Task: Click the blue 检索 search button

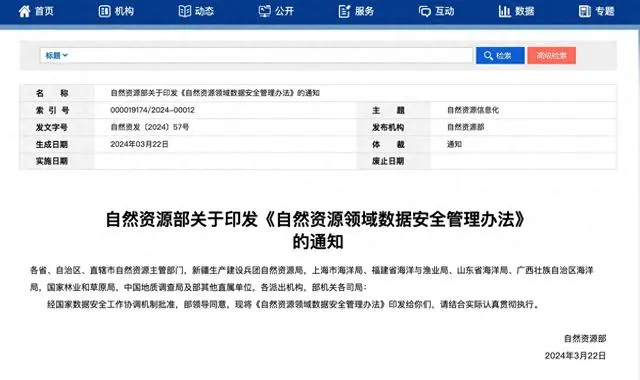Action: (x=500, y=56)
